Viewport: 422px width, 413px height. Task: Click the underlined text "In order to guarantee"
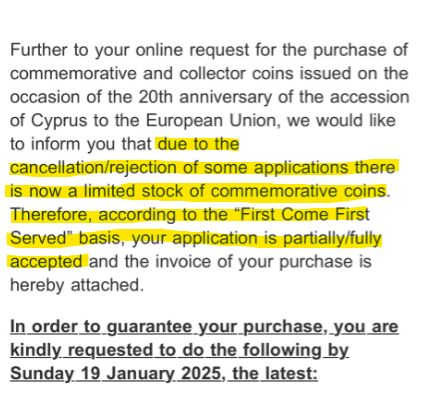pyautogui.click(x=101, y=327)
